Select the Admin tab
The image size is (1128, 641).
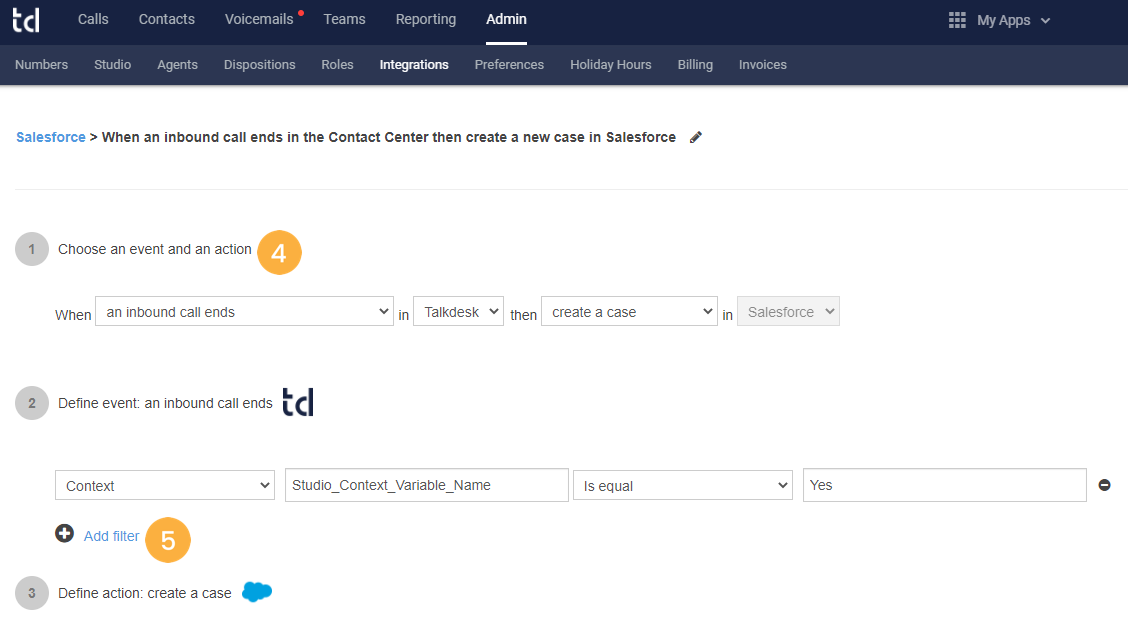[506, 19]
